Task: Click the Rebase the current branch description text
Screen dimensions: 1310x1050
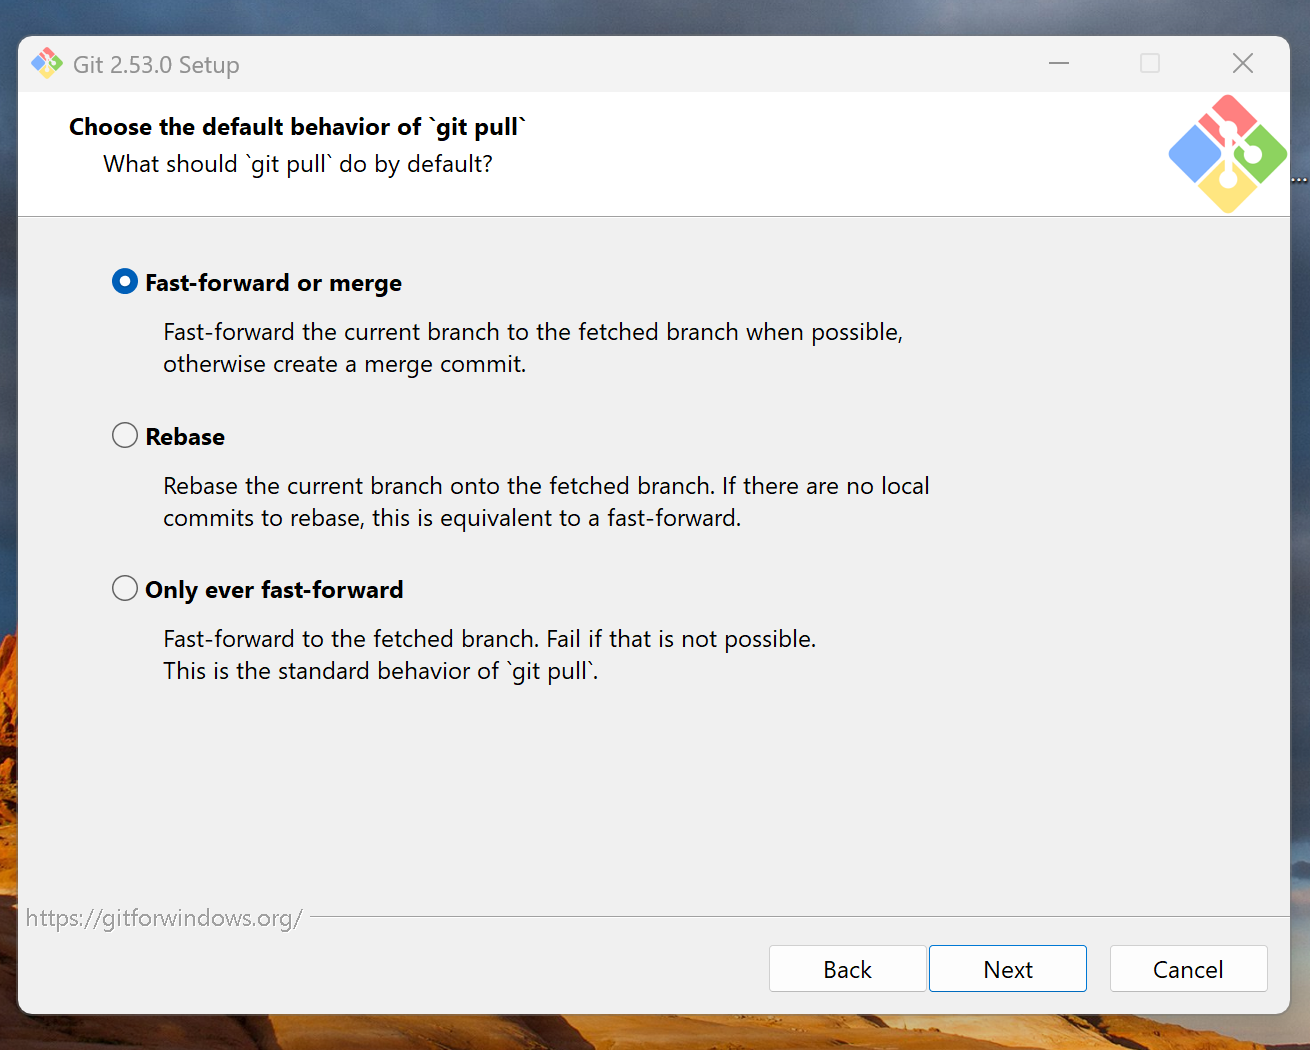Action: point(546,502)
